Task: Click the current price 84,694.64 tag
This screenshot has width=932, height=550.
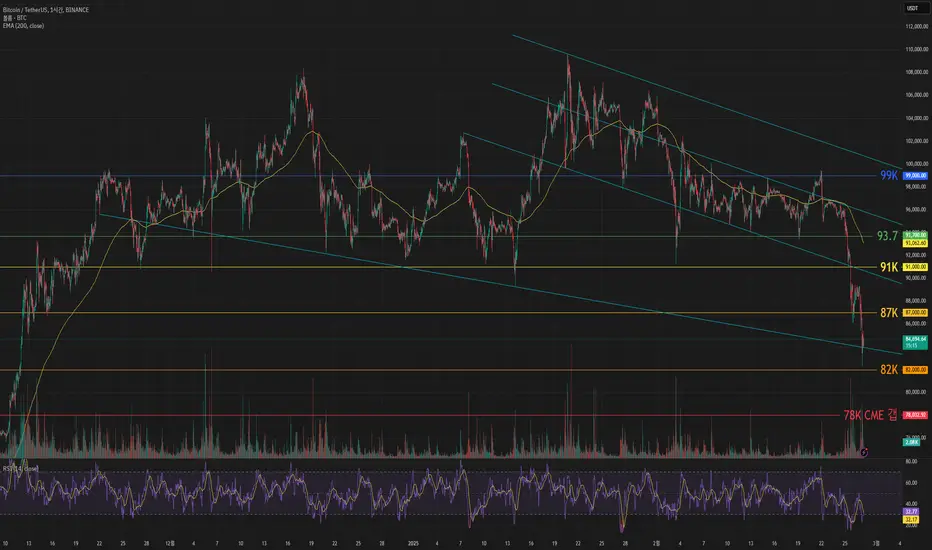Action: pyautogui.click(x=915, y=342)
